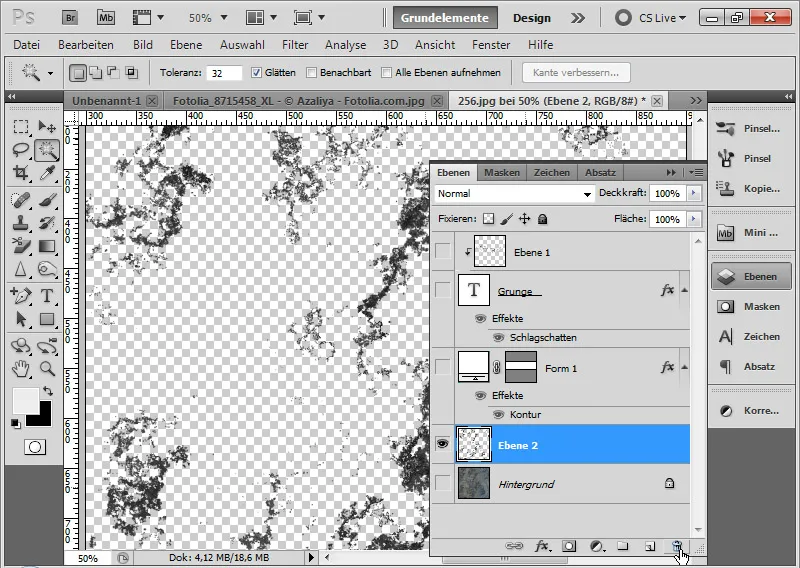This screenshot has height=568, width=800.
Task: Open the Deckkraft opacity slider arrow
Action: coord(693,193)
